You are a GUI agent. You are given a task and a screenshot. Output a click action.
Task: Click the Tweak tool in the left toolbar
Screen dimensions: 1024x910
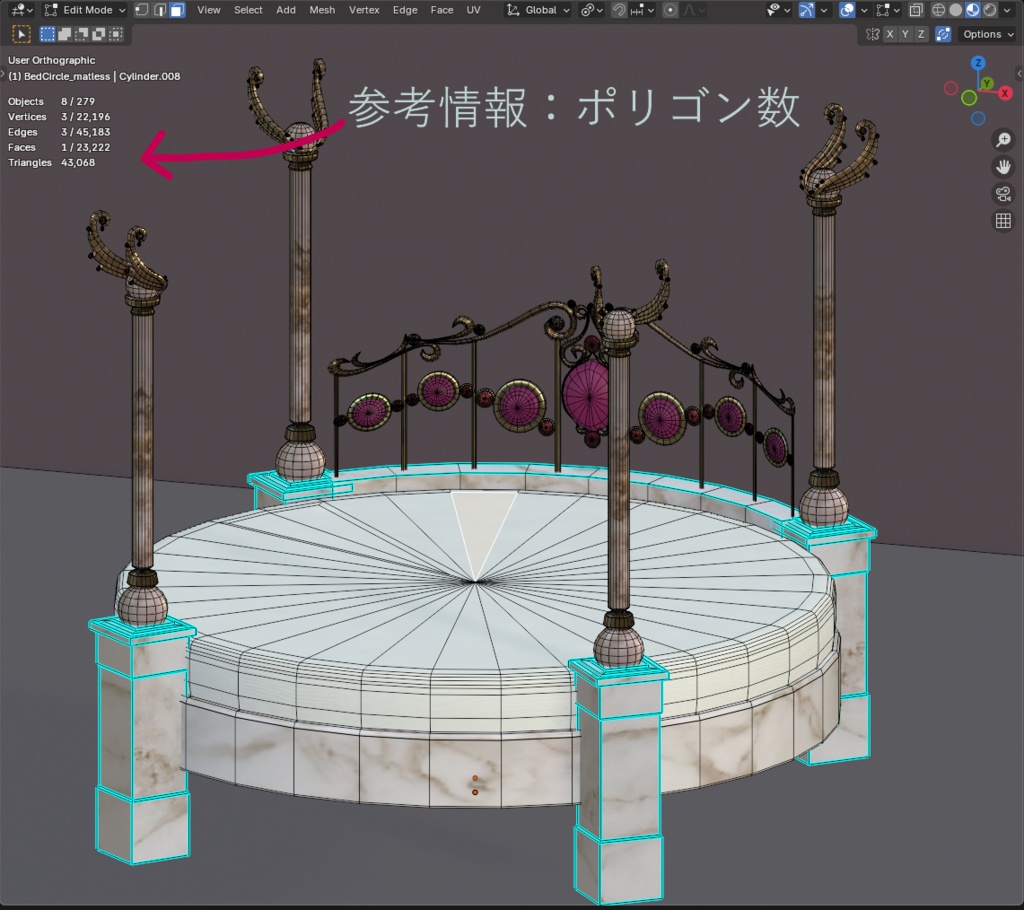point(20,33)
